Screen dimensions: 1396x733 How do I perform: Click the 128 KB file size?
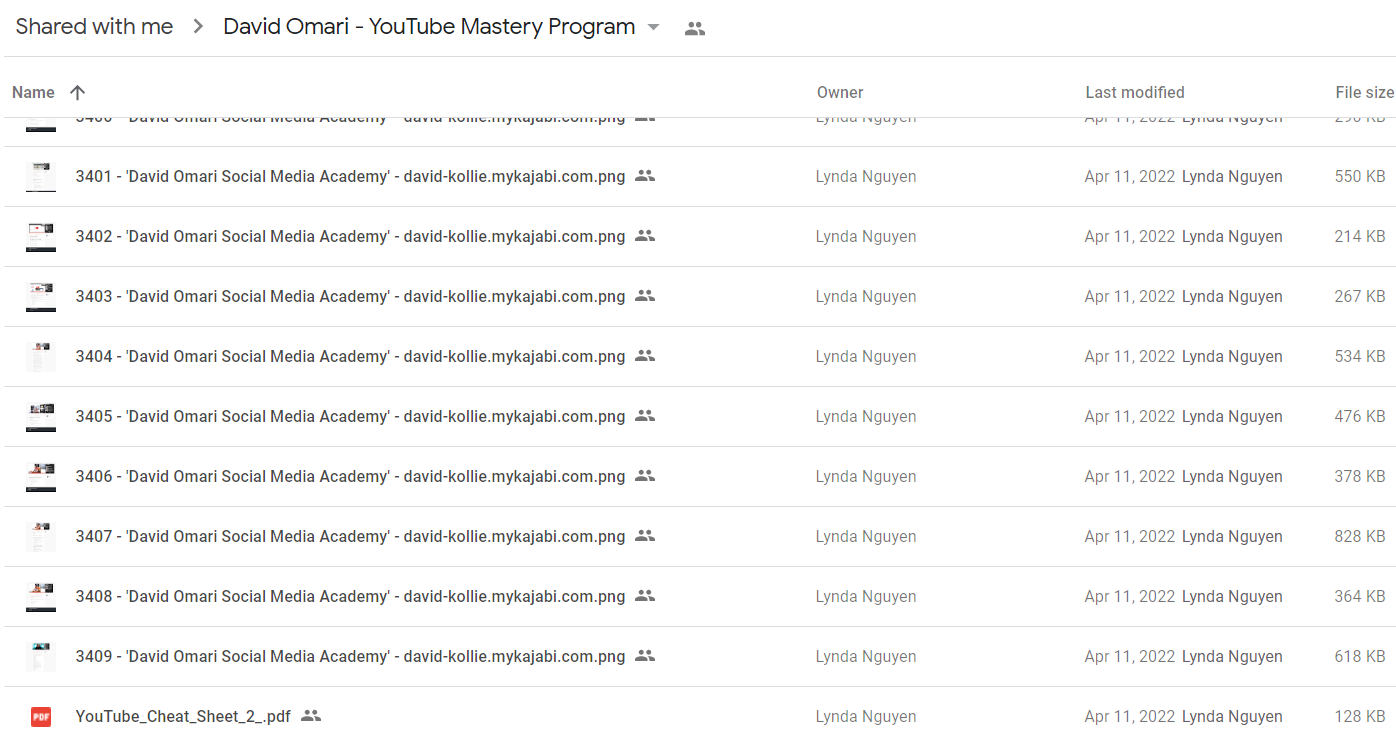[1360, 716]
